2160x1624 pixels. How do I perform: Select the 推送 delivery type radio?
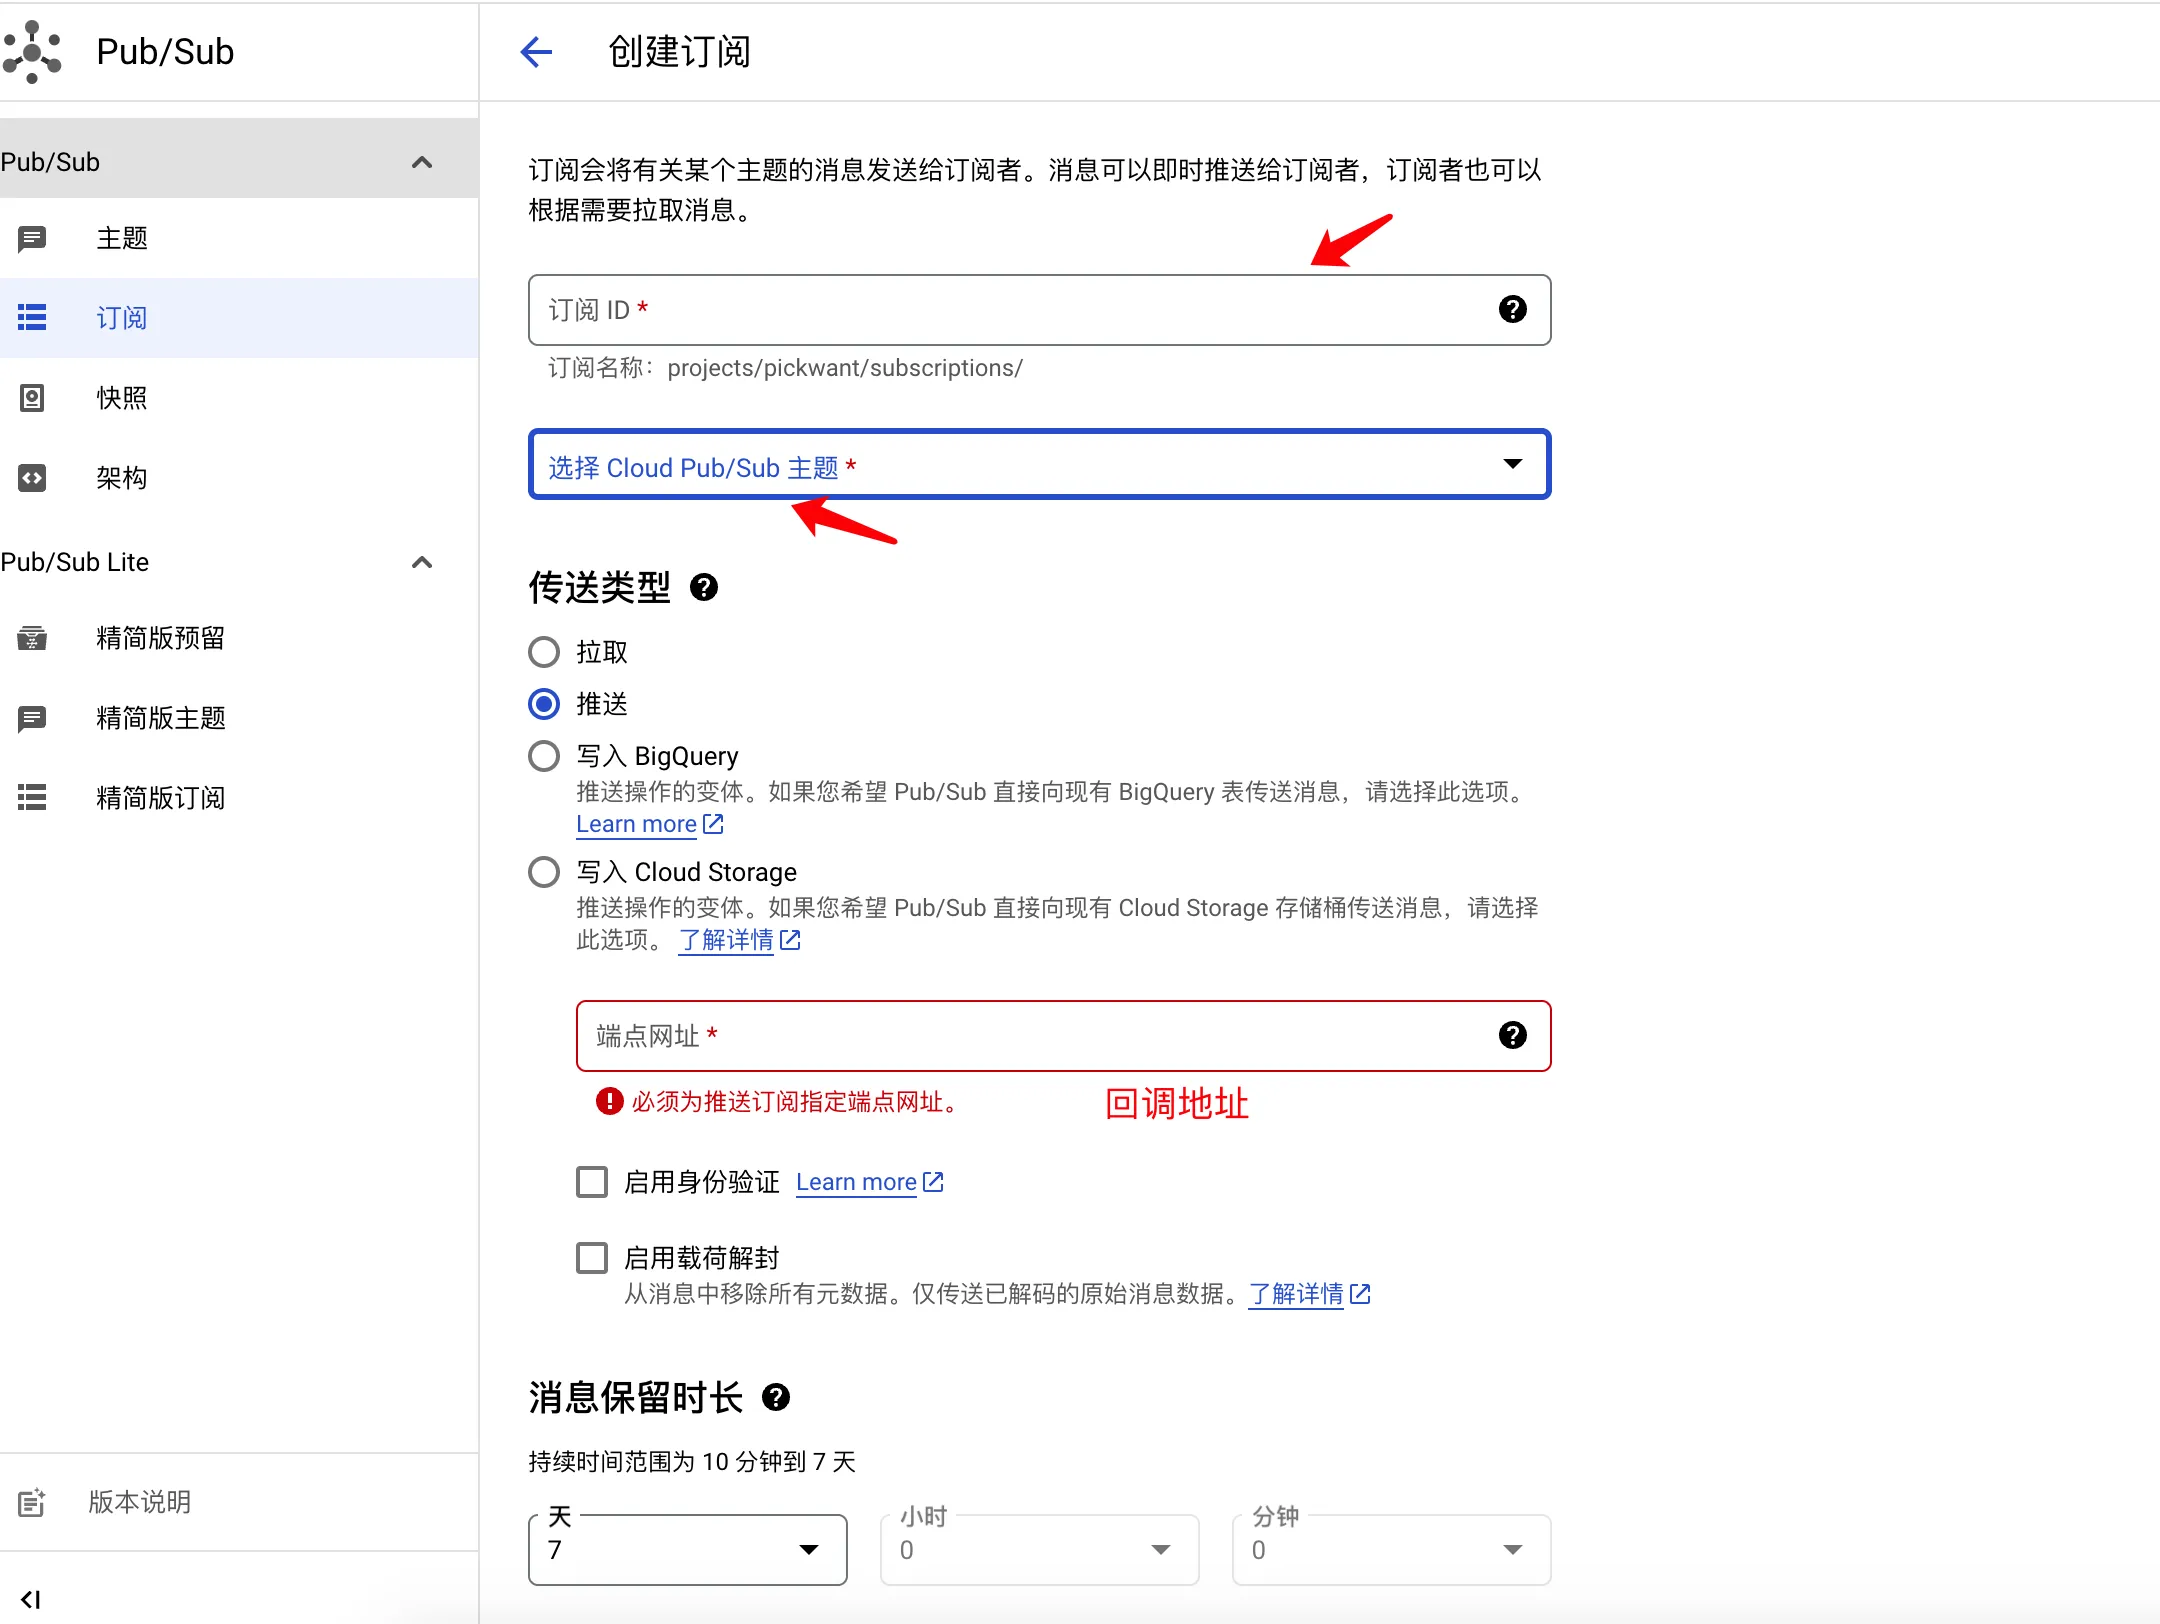tap(544, 704)
